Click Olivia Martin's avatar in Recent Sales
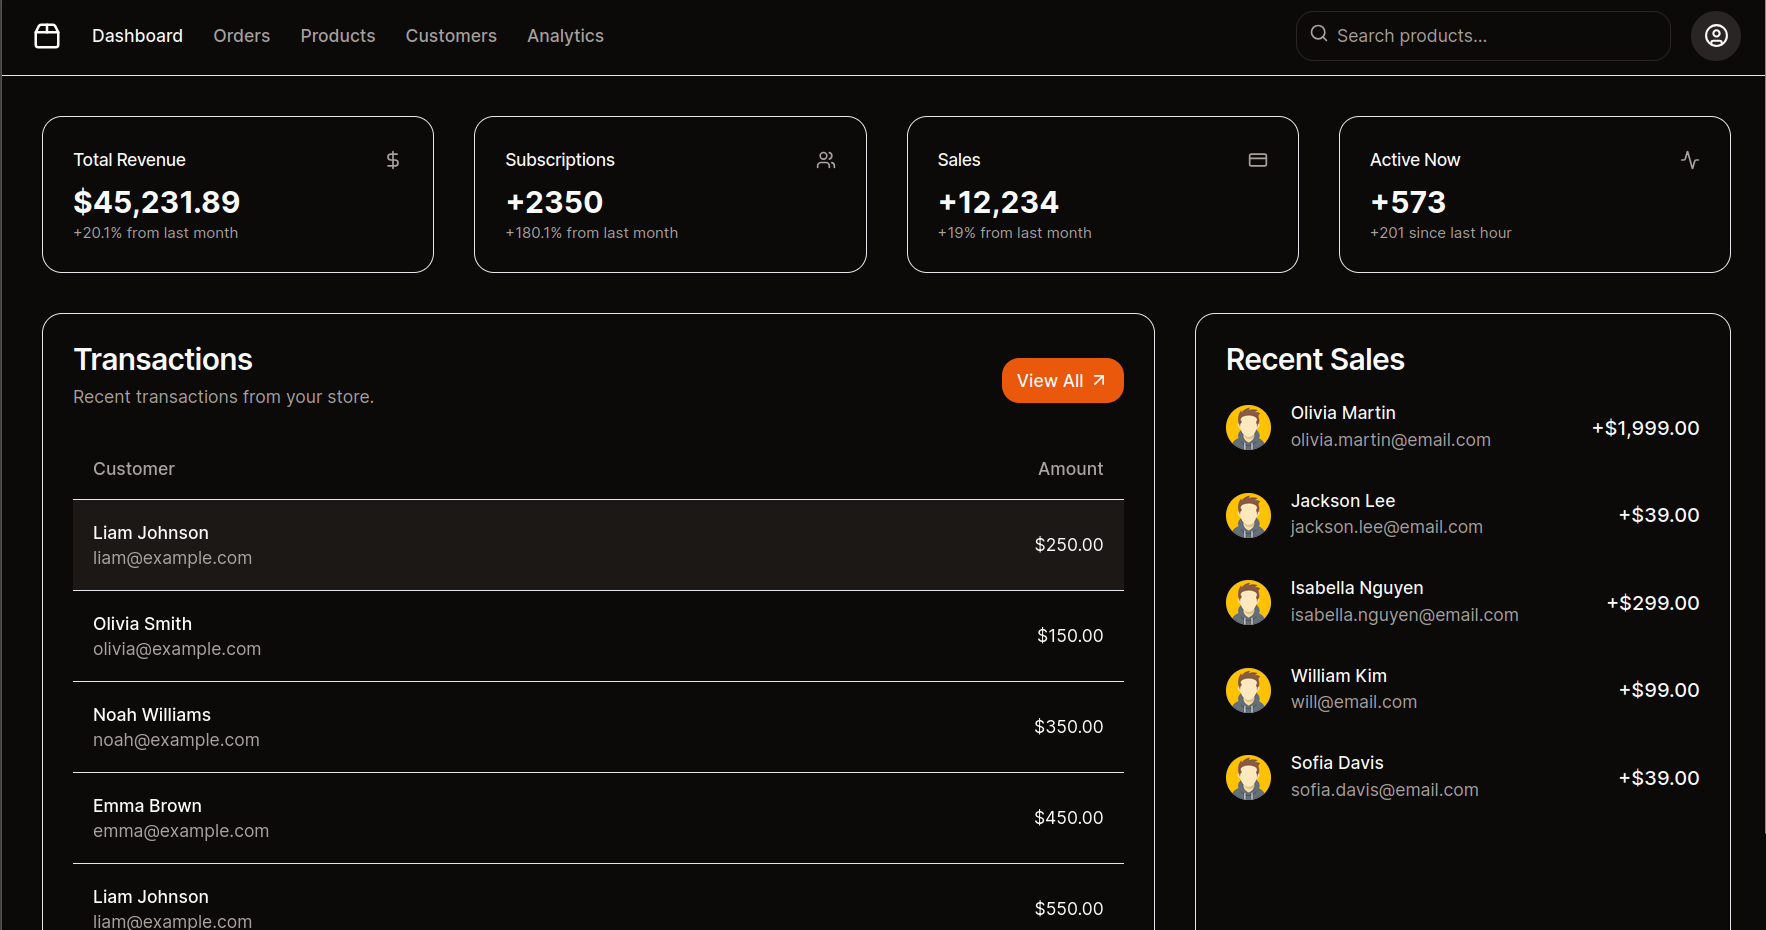This screenshot has width=1766, height=930. pyautogui.click(x=1248, y=427)
